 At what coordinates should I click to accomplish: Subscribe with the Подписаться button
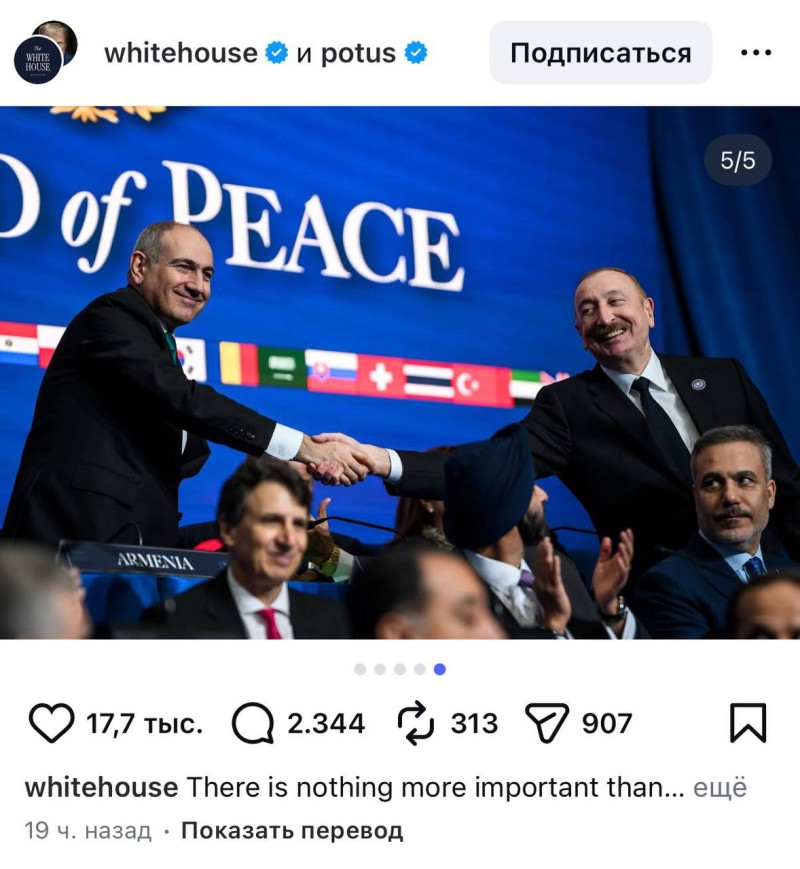click(600, 53)
